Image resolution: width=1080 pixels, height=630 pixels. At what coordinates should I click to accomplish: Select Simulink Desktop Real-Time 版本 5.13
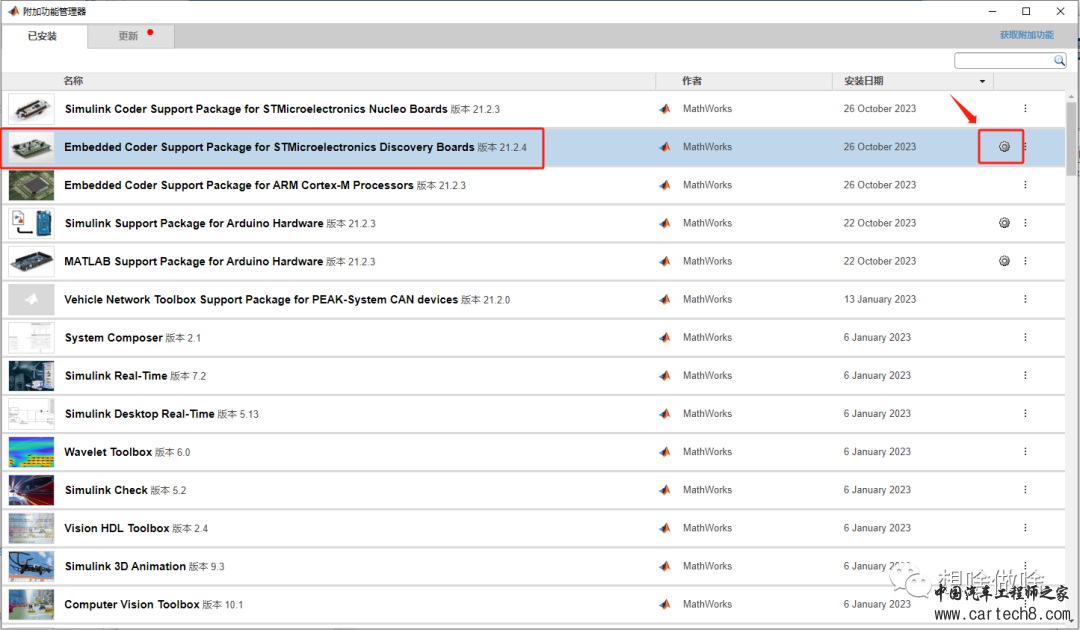pos(162,414)
